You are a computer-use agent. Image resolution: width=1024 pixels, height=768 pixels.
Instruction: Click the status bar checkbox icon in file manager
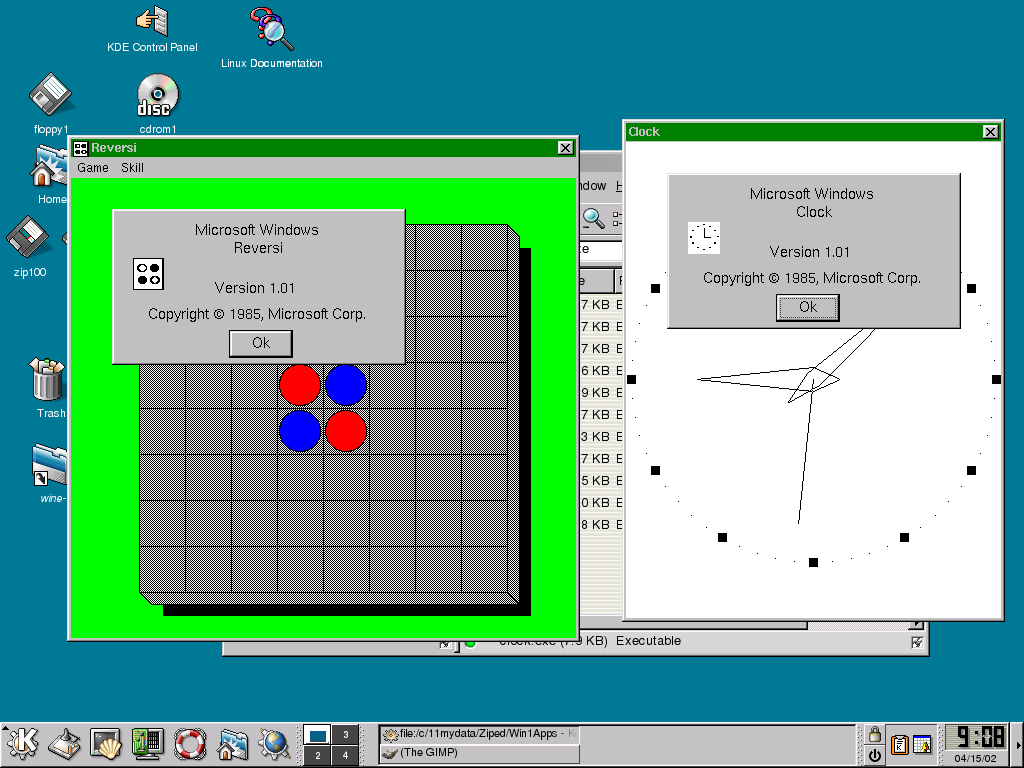click(917, 643)
